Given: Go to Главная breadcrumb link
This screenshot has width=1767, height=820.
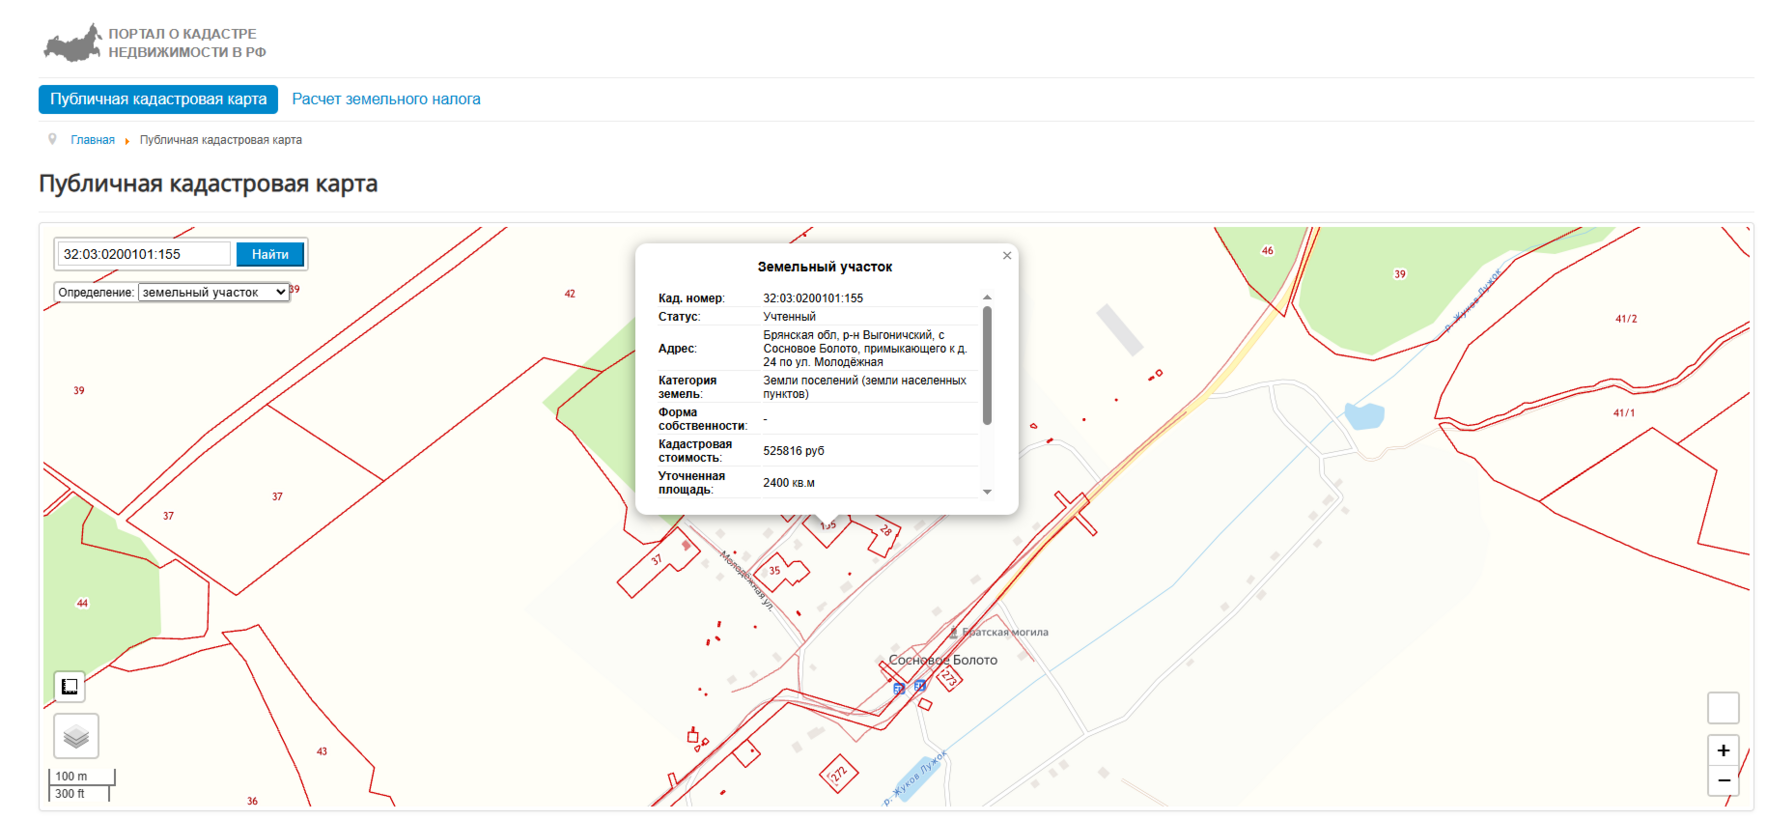Looking at the screenshot, I should (92, 140).
